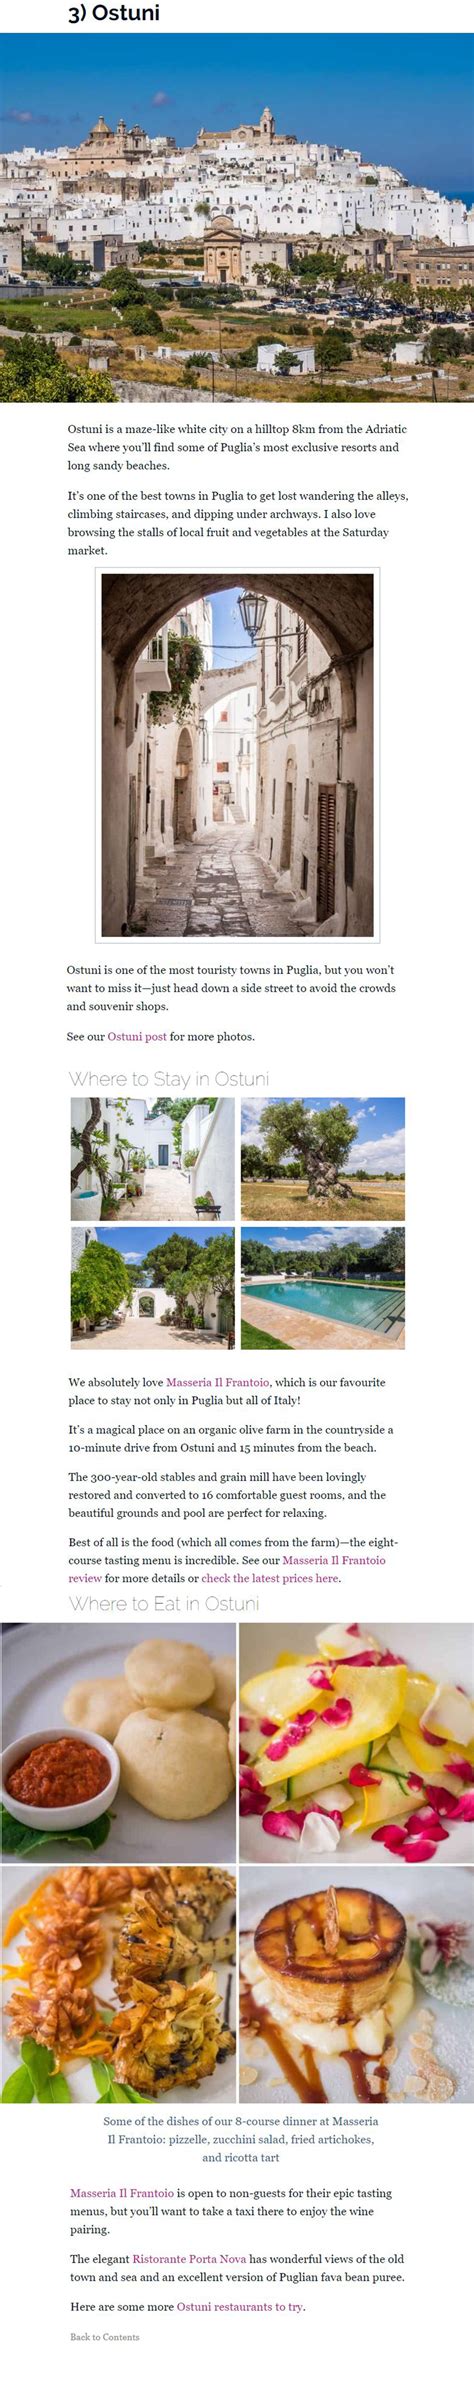Viewport: 474px width, 2383px height.
Task: Click the Where to Stay in Ostuni heading
Action: [x=169, y=1079]
